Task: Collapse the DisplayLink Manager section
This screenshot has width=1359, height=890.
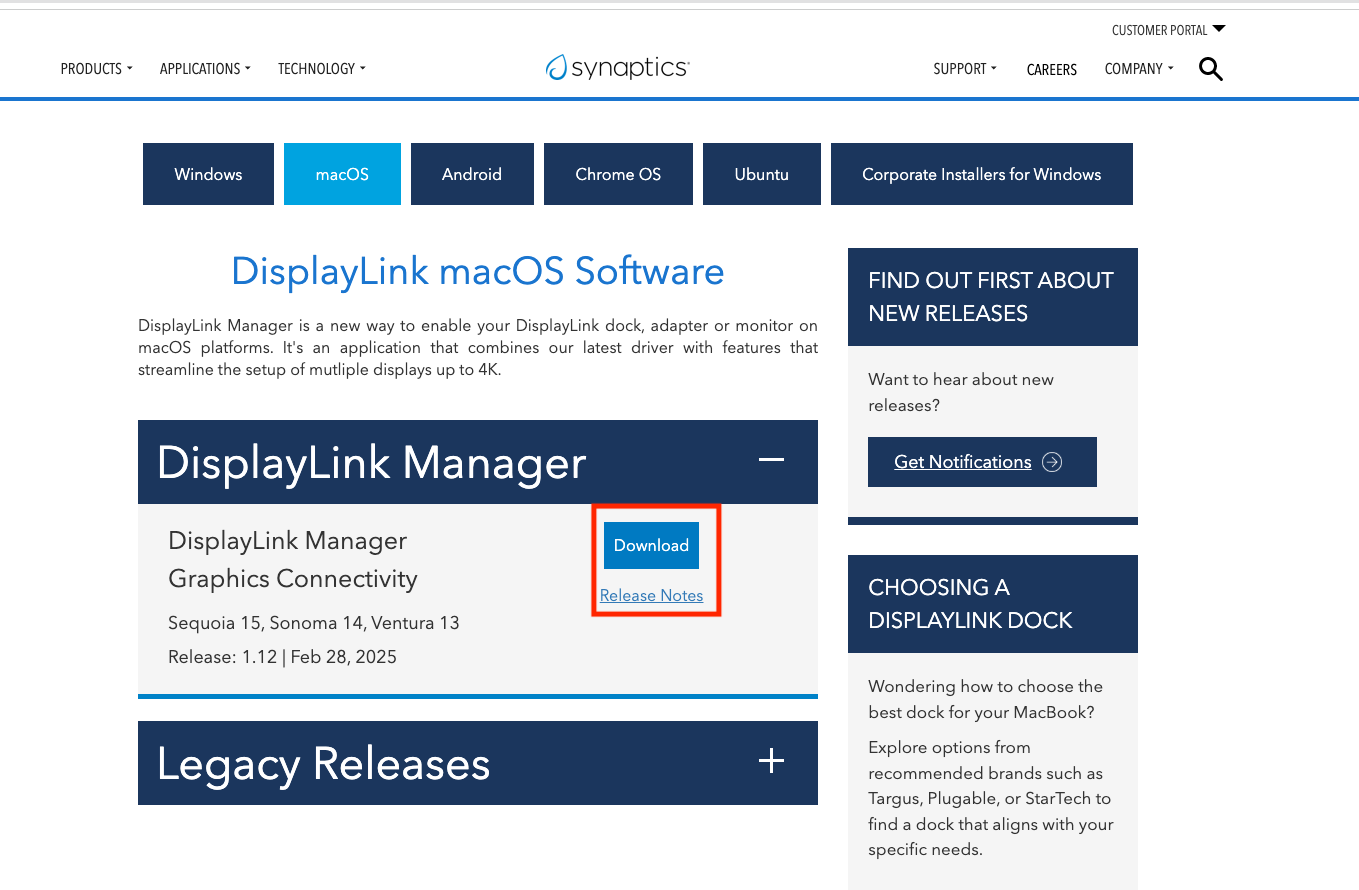Action: coord(771,460)
